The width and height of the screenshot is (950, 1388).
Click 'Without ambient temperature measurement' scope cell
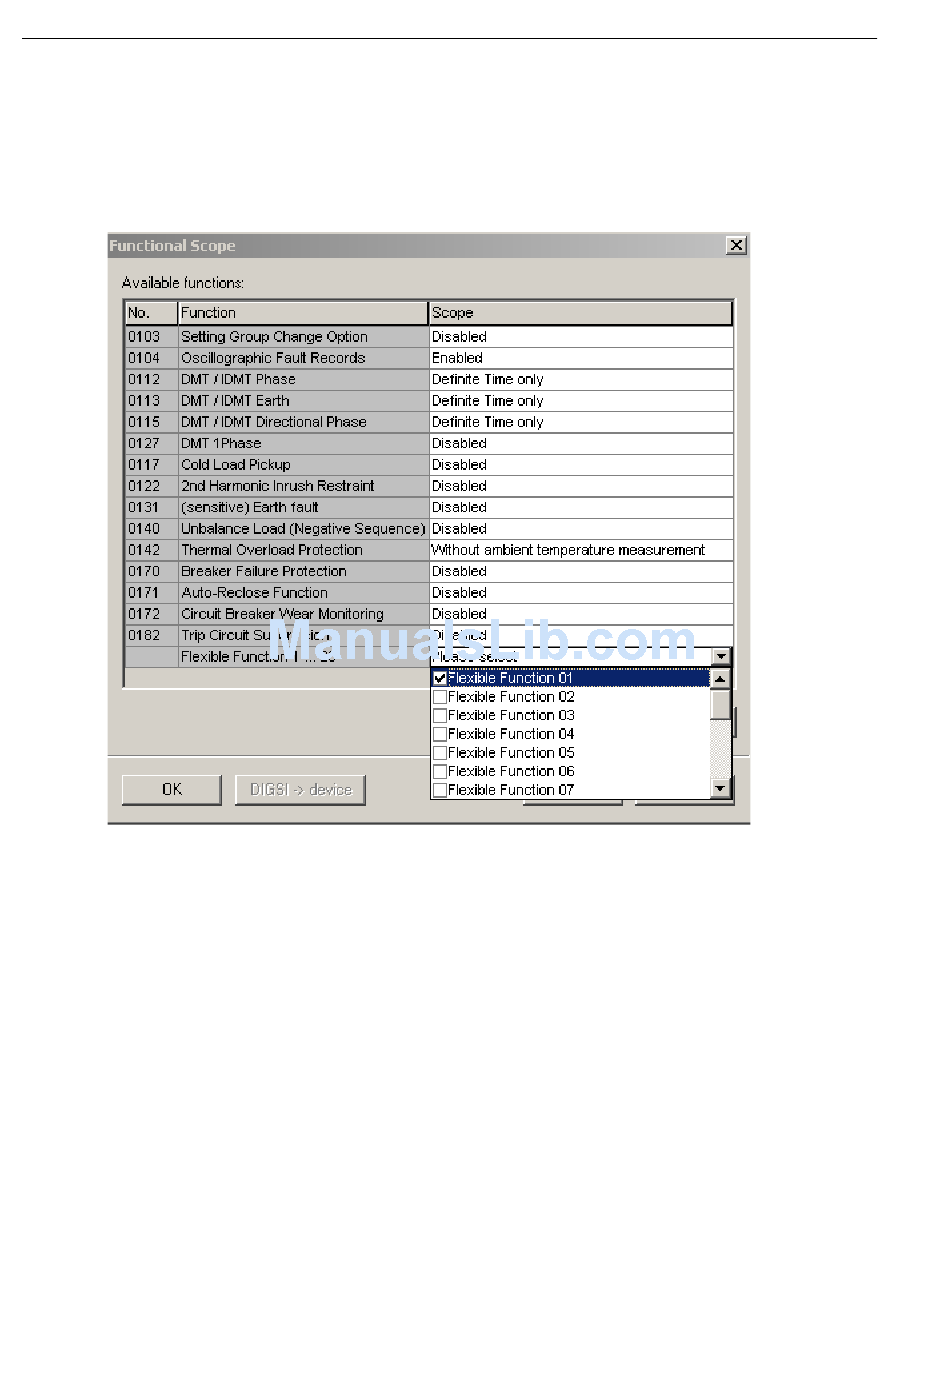[581, 550]
